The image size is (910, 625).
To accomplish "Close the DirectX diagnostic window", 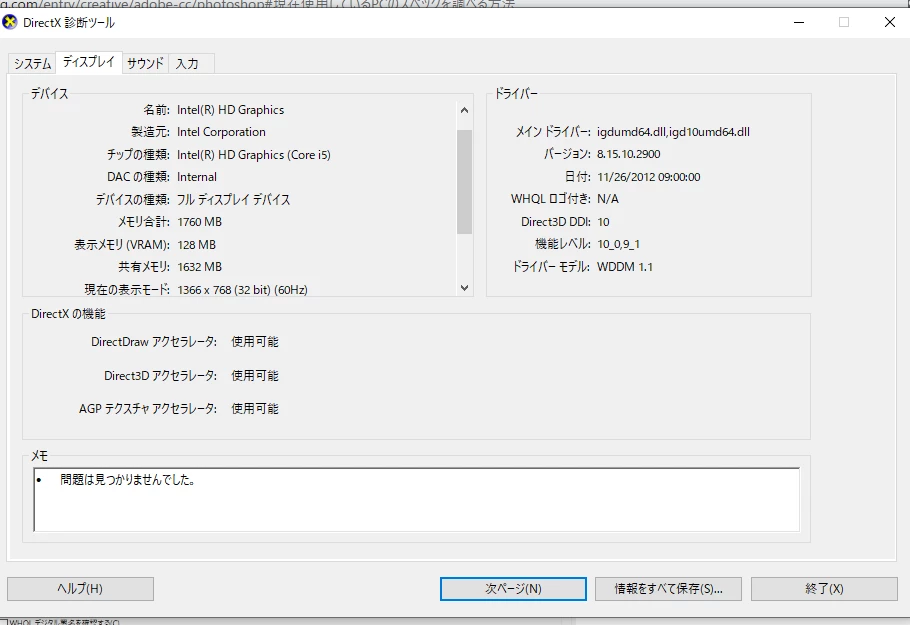I will click(889, 23).
